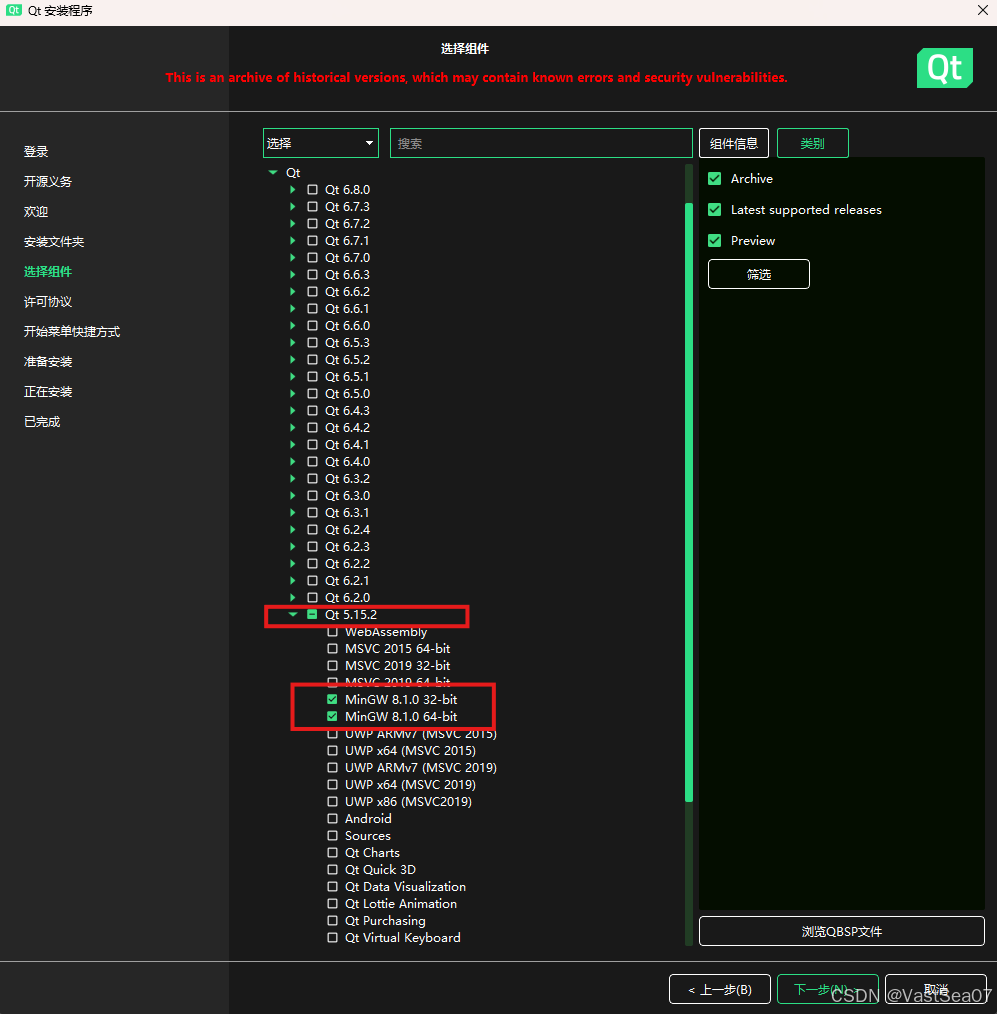This screenshot has height=1014, width=997.
Task: Select 选择组件 step in sidebar
Action: [x=48, y=272]
